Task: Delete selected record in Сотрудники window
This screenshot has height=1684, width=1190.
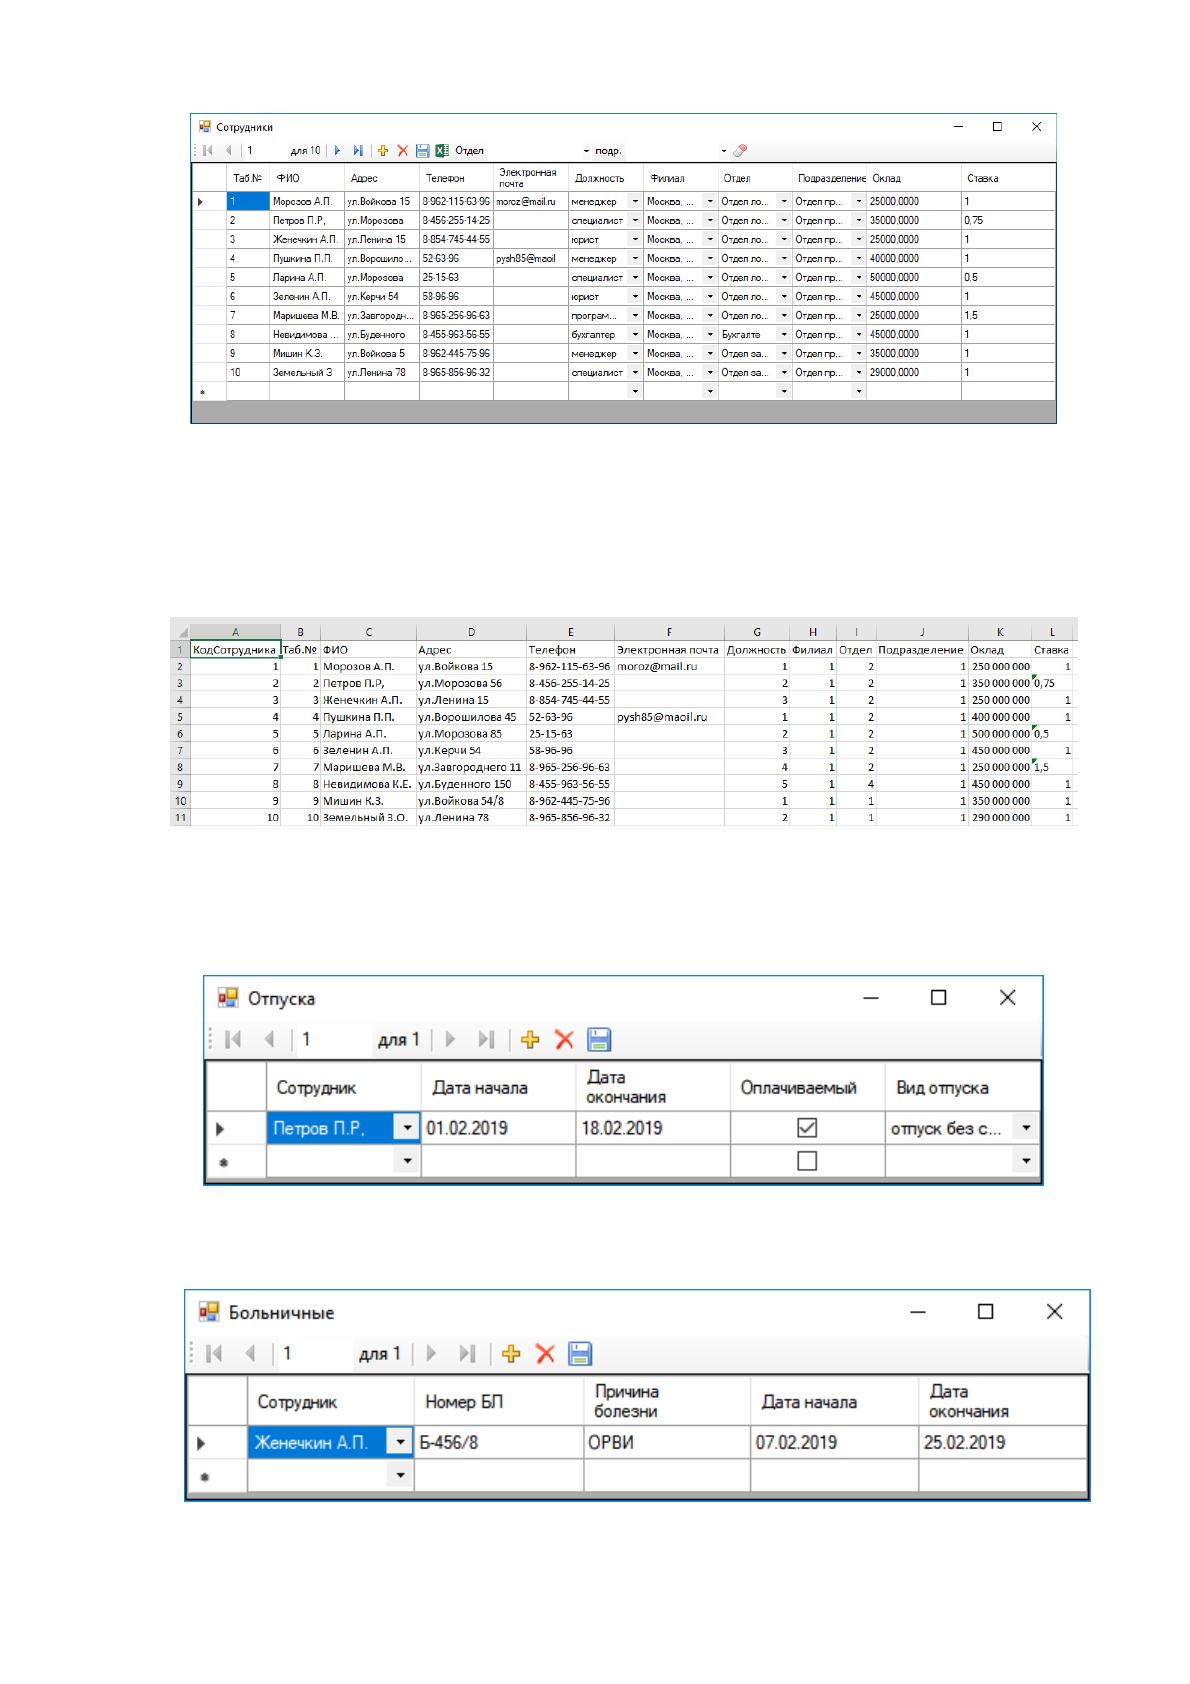Action: pos(403,151)
